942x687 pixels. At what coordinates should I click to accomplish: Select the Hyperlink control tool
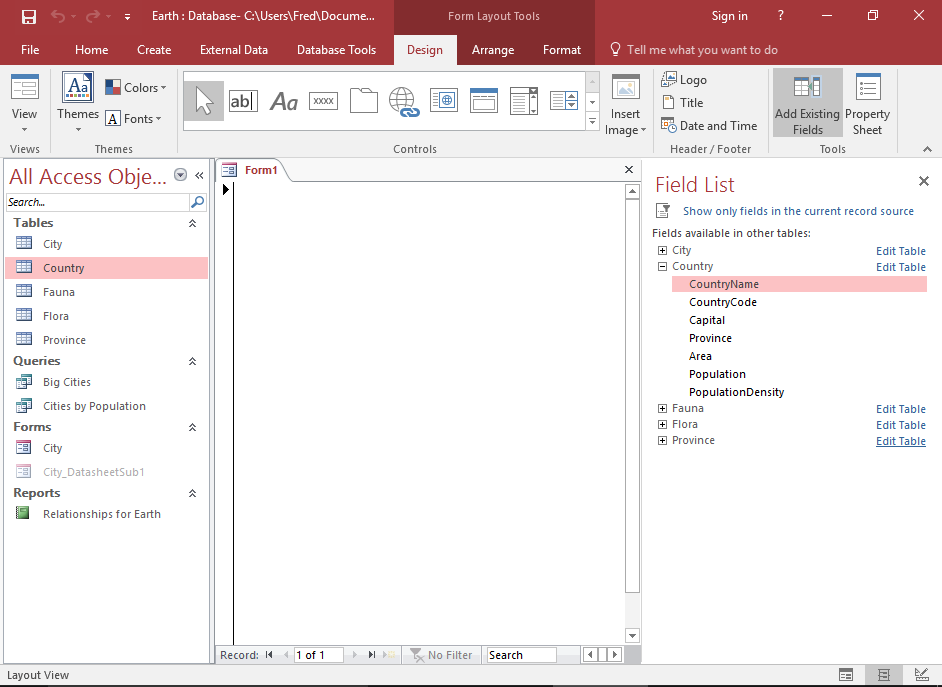403,100
